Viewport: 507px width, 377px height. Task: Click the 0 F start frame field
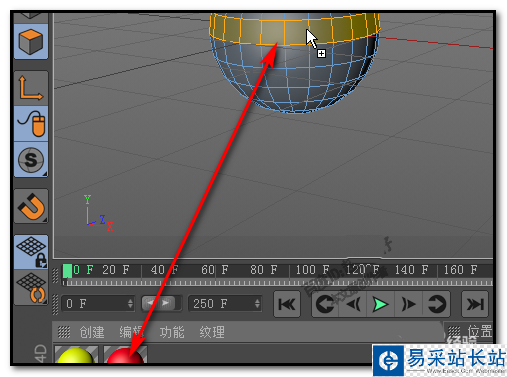coord(98,304)
